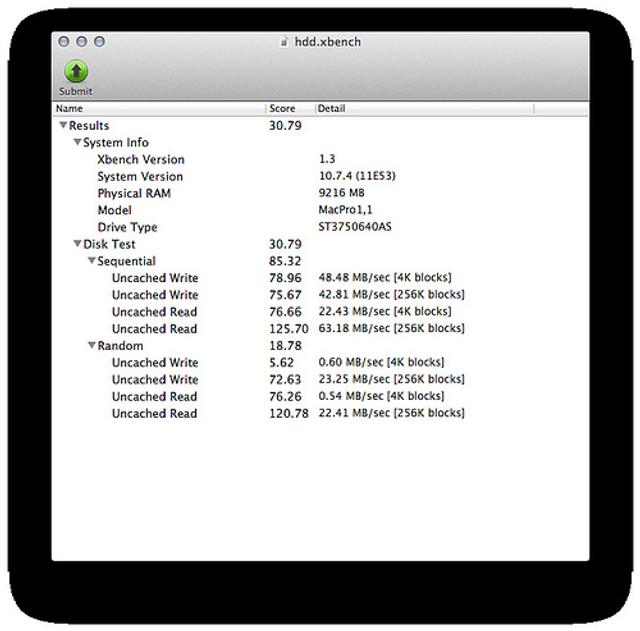Click the hdd.xbench document proxy icon
This screenshot has height=631, width=640.
284,42
